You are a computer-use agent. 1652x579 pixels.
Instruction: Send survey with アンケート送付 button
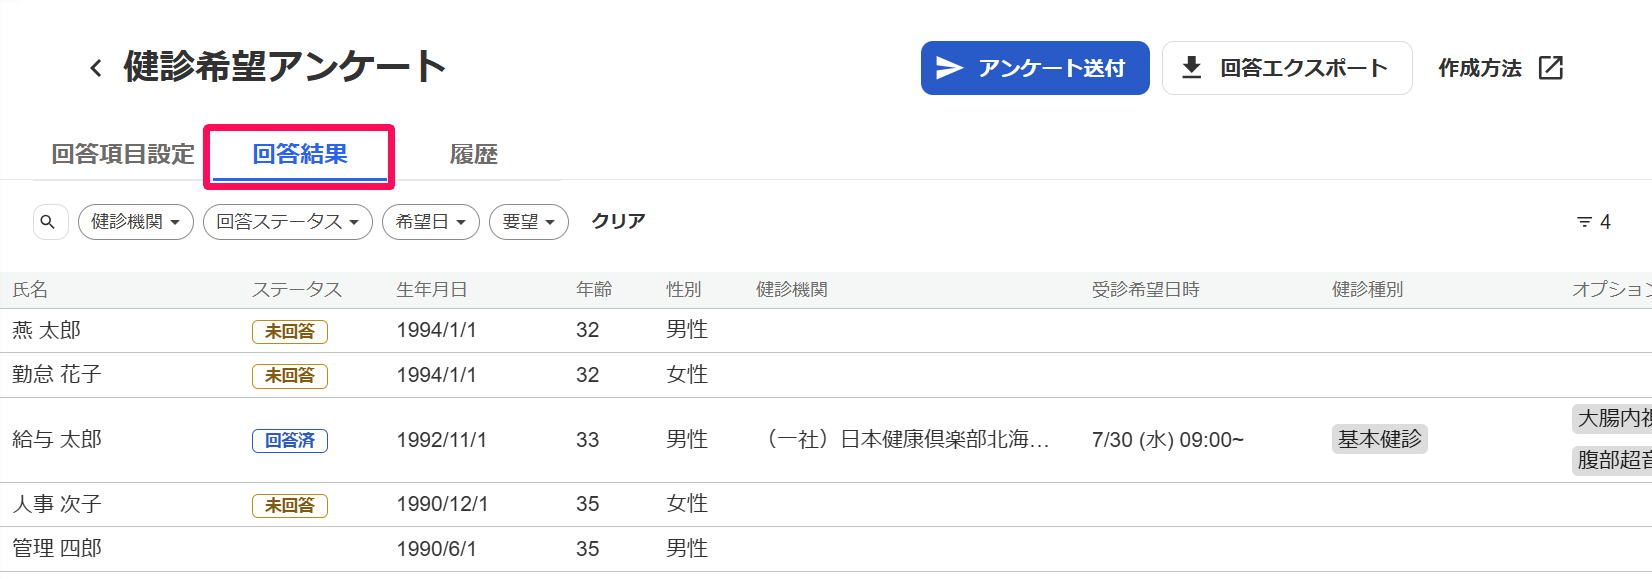point(1035,68)
